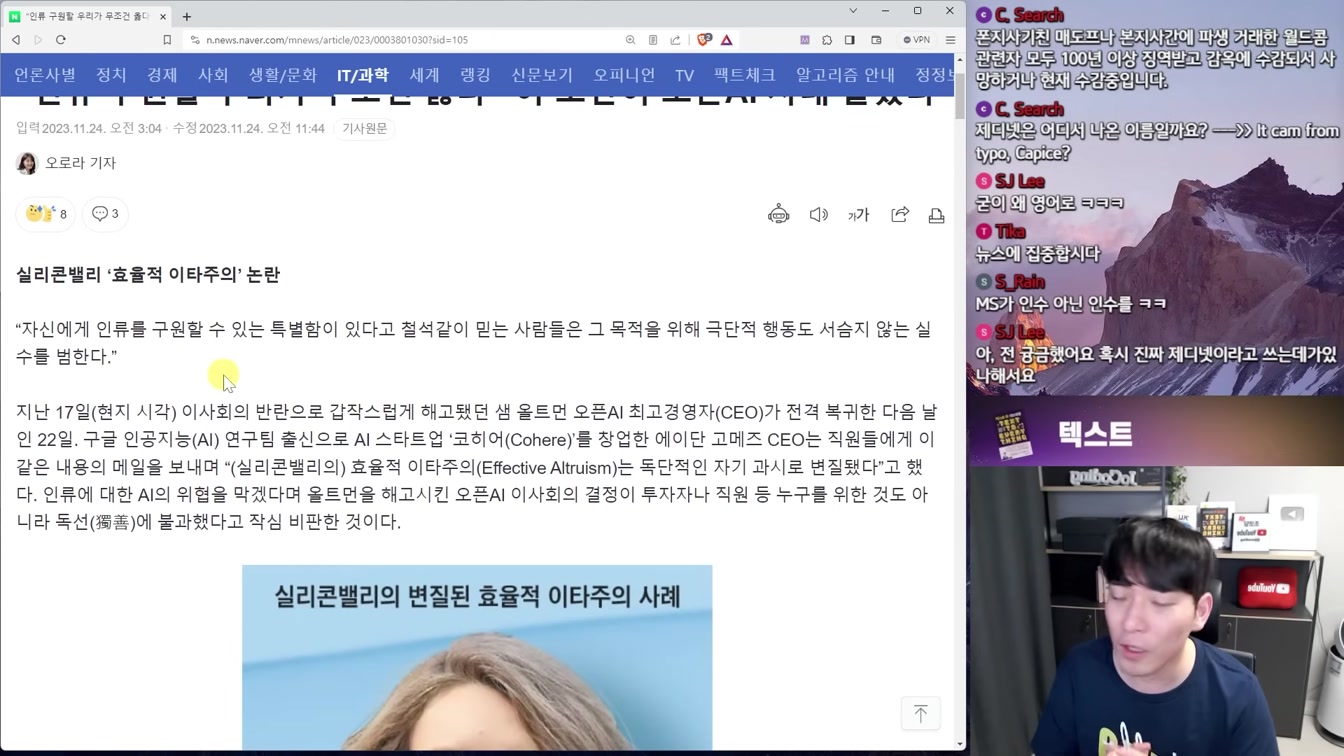Open the 신문보기 section
The height and width of the screenshot is (756, 1344).
pyautogui.click(x=542, y=75)
